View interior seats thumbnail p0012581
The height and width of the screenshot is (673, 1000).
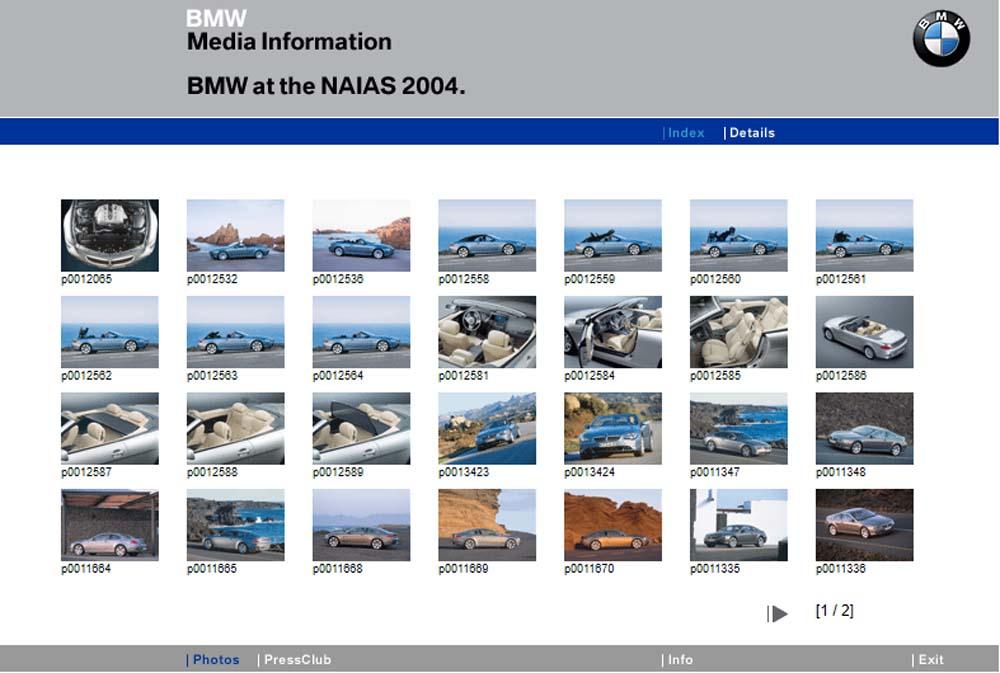[x=487, y=332]
